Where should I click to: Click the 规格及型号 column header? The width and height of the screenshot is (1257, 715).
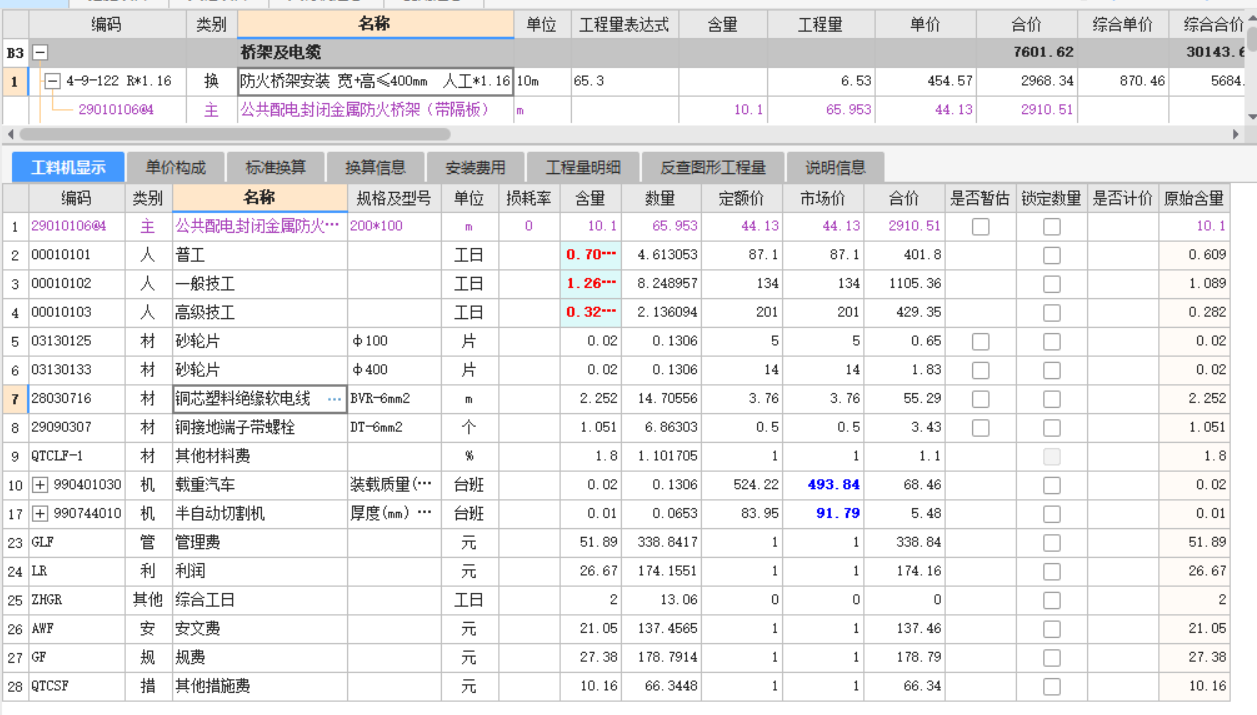(x=394, y=198)
